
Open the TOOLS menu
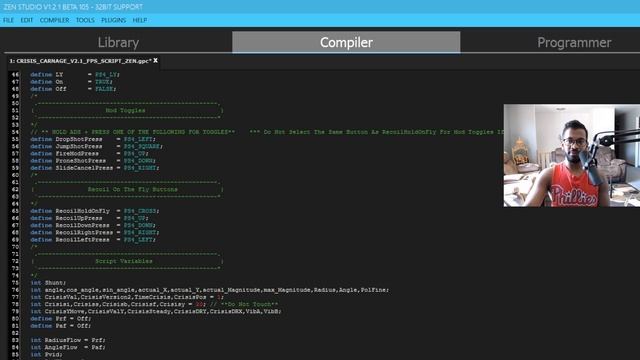click(x=85, y=20)
